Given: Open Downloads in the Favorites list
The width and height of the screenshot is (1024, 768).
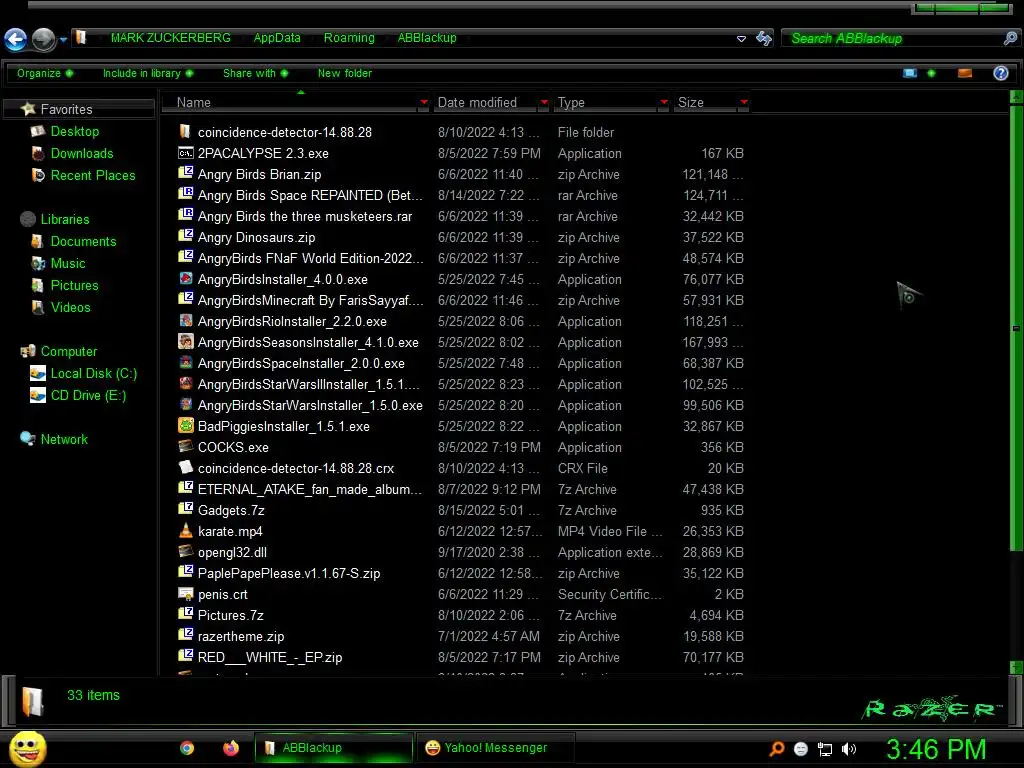Looking at the screenshot, I should (82, 153).
